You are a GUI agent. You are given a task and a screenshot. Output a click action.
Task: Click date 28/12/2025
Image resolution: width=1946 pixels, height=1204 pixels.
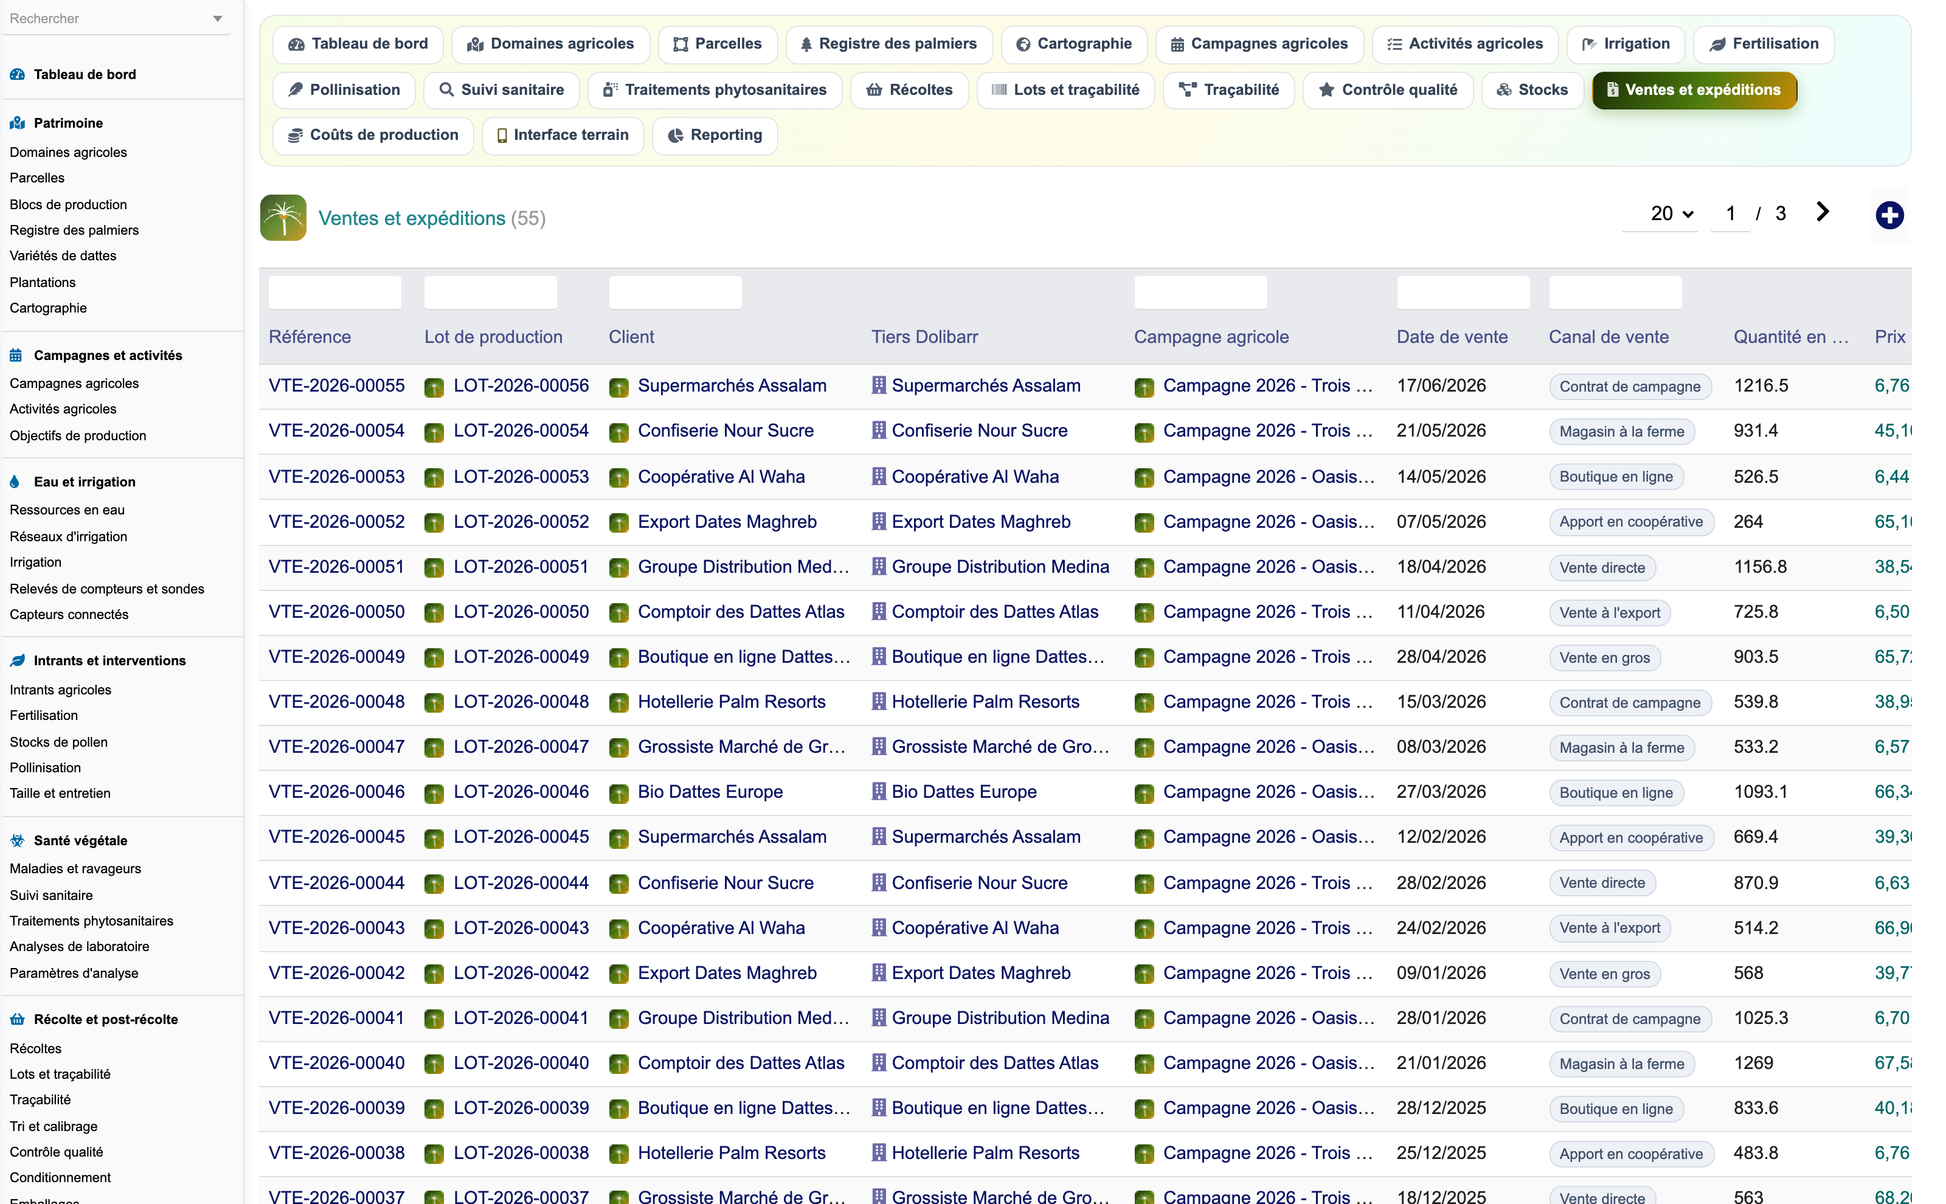click(1441, 1108)
